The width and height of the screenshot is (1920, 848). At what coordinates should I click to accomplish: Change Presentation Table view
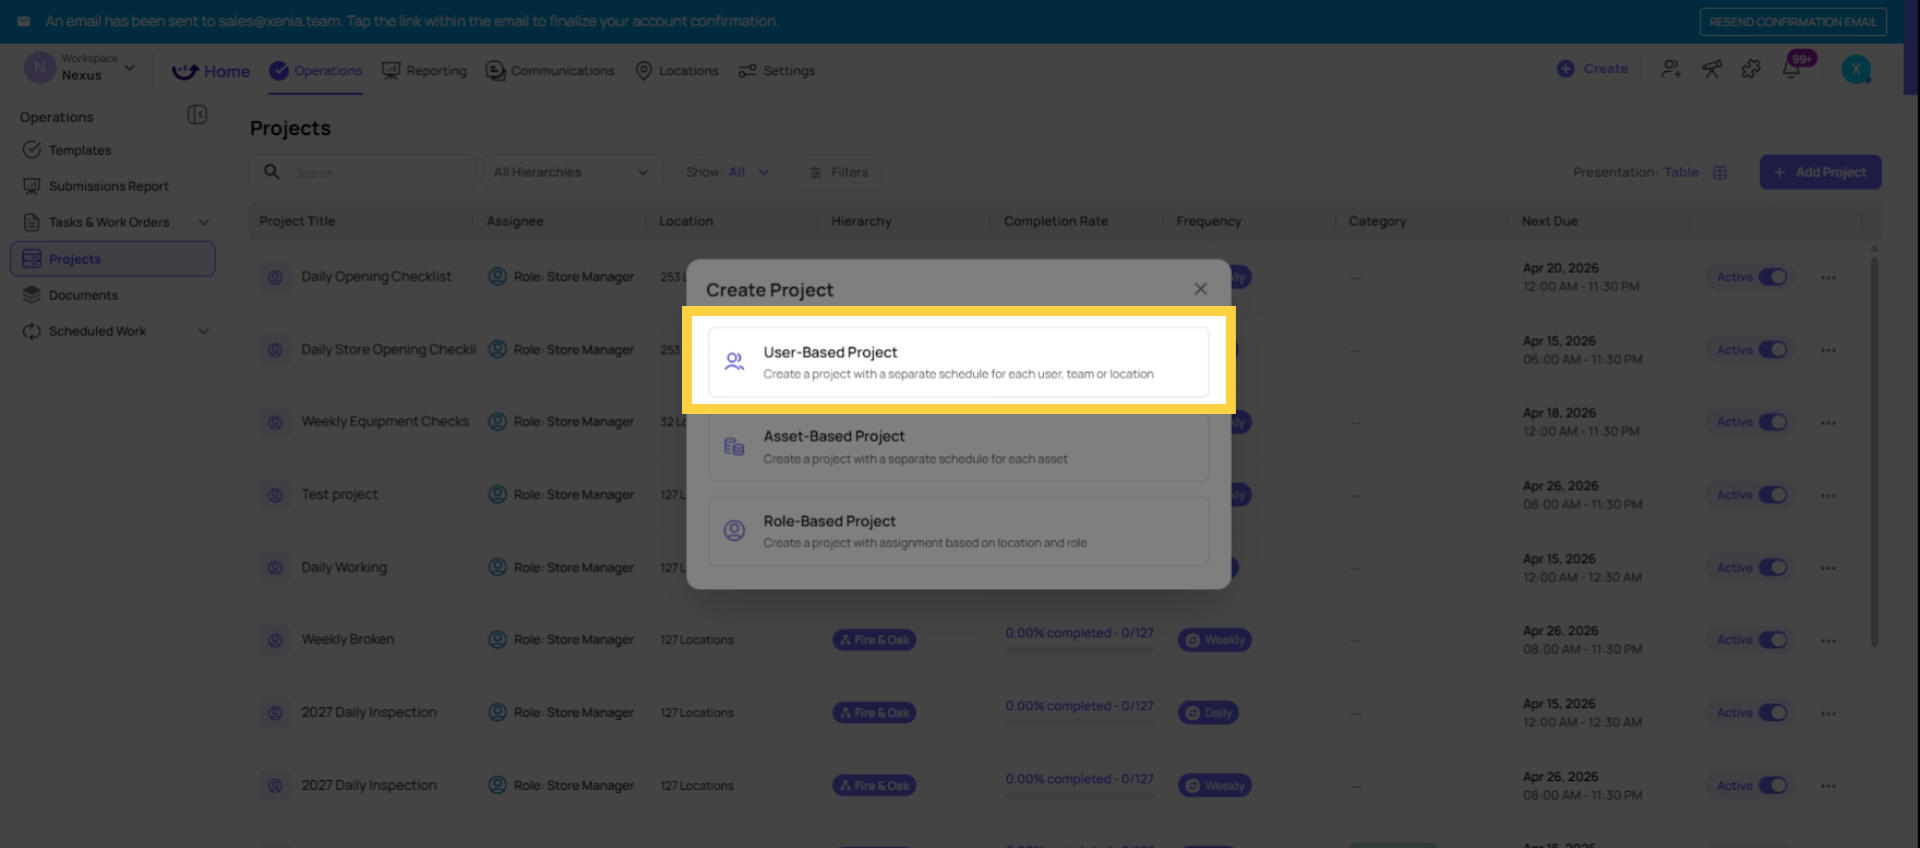click(1650, 172)
